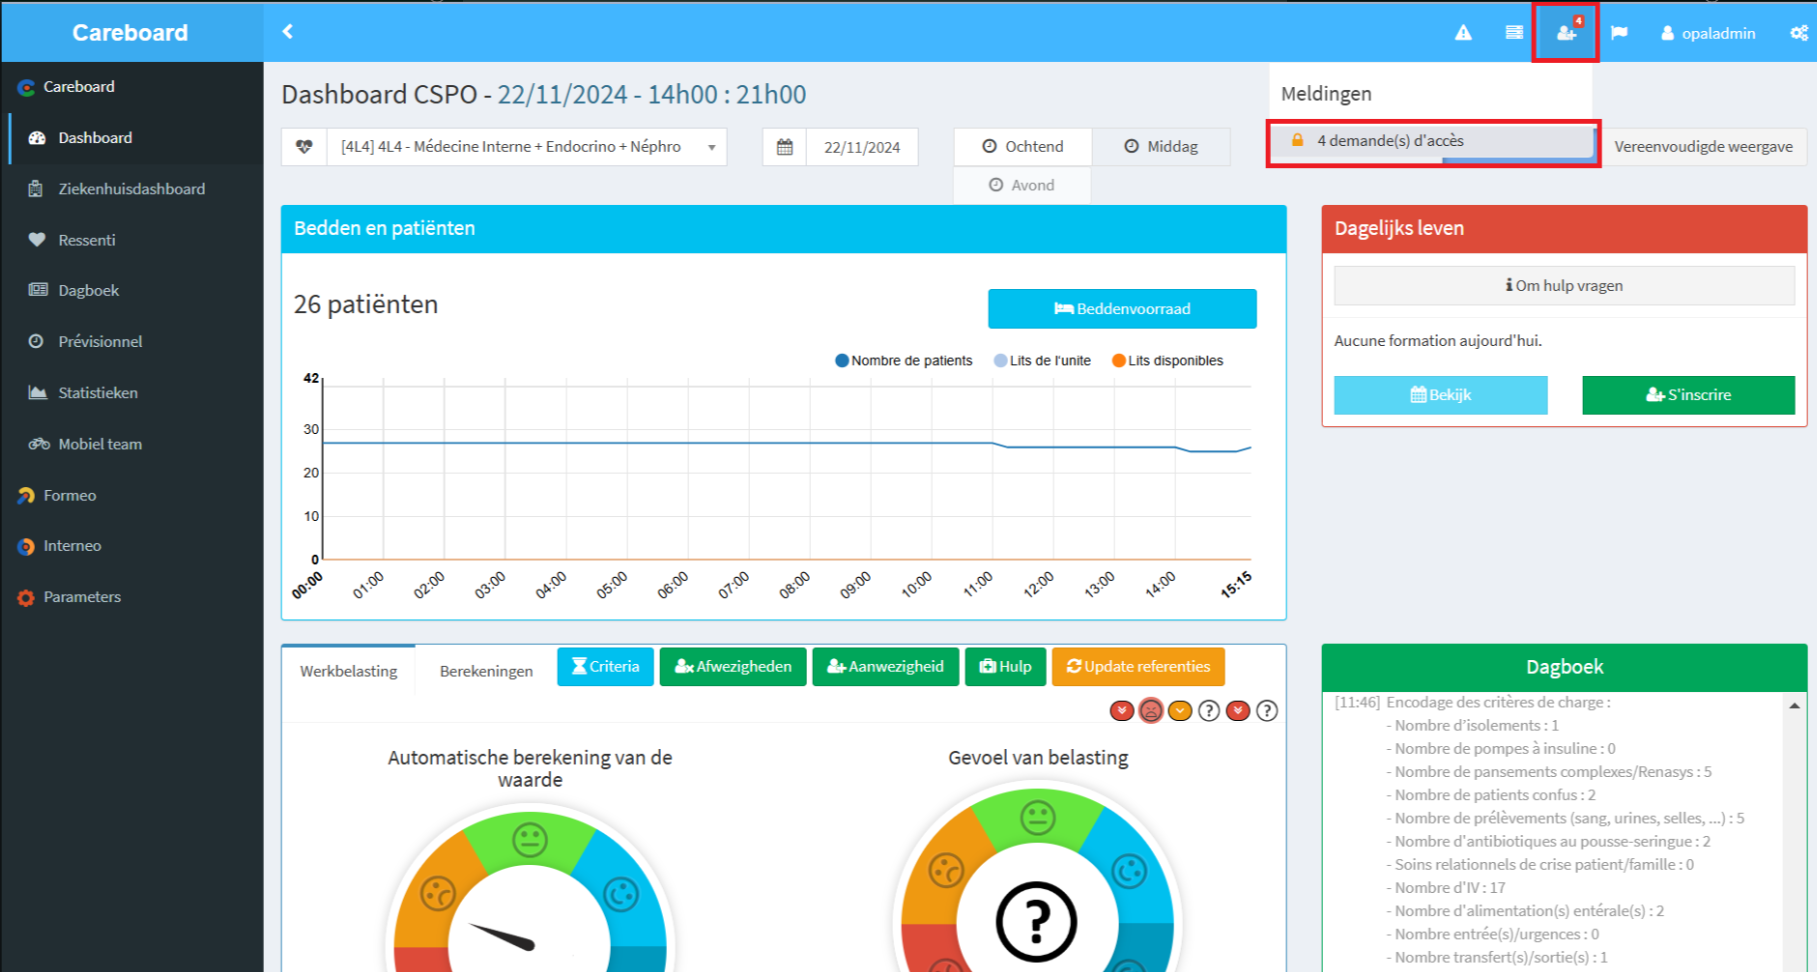Image resolution: width=1817 pixels, height=972 pixels.
Task: Select the Ochtend shift
Action: pyautogui.click(x=1022, y=147)
